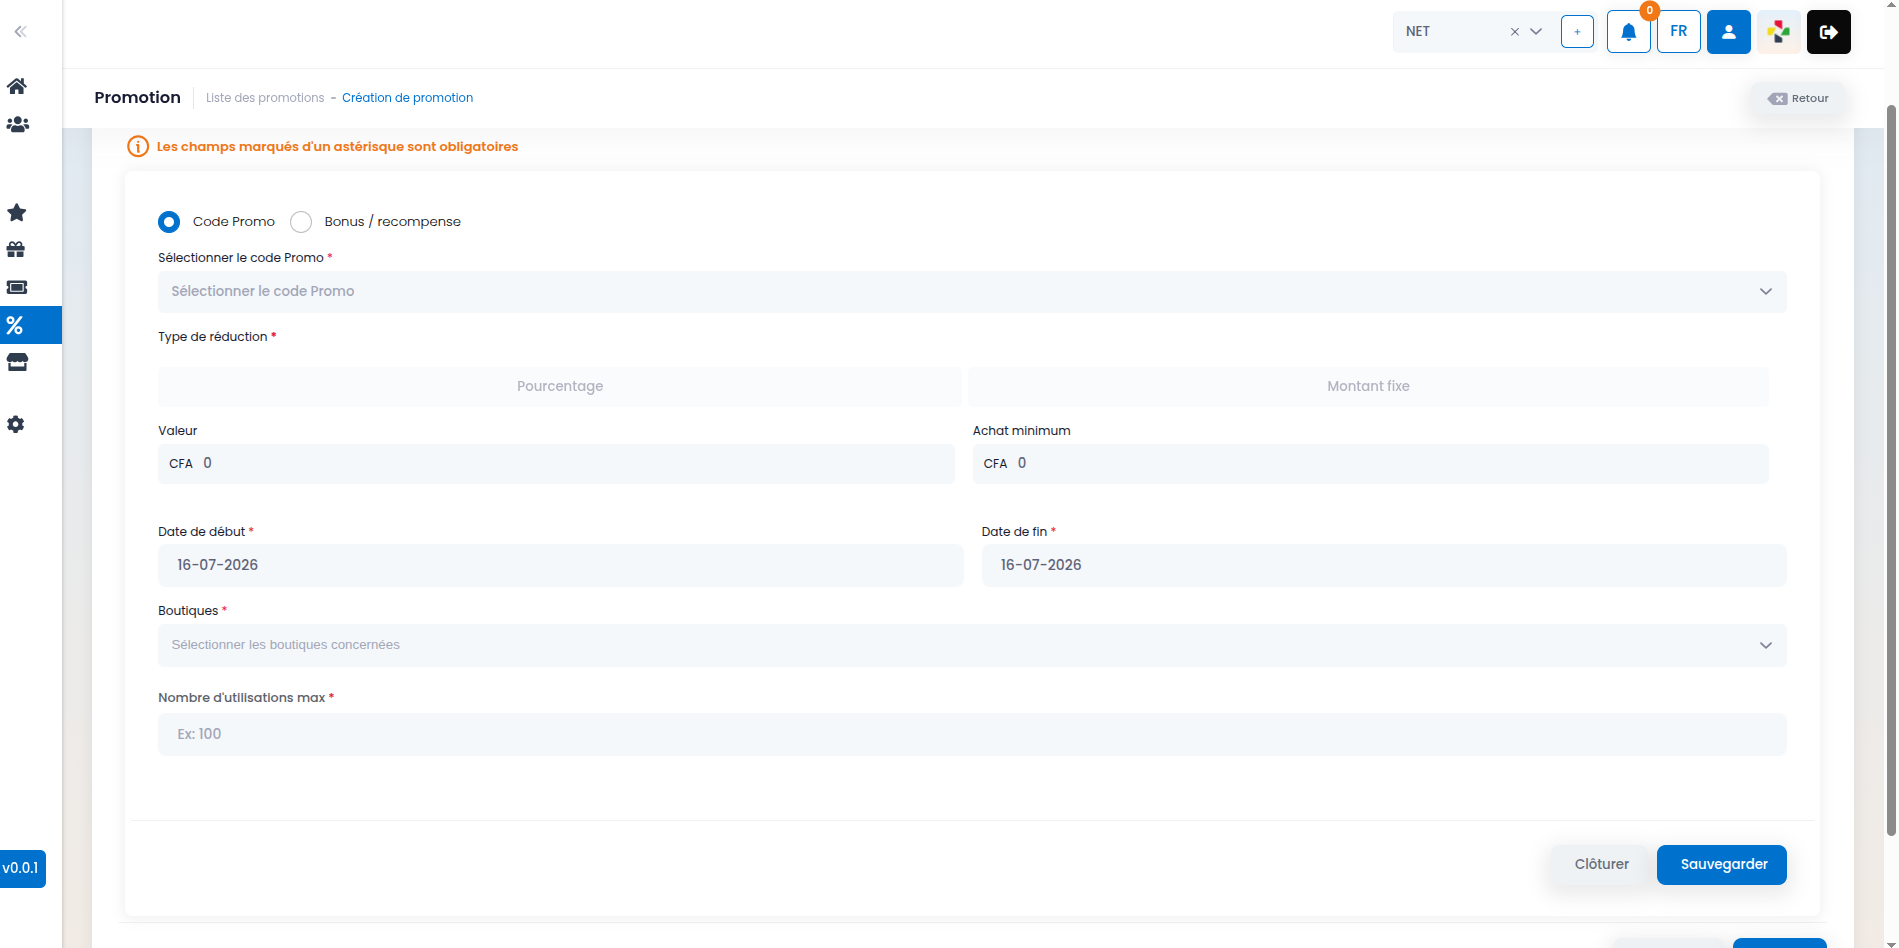Go to Liste des promotions breadcrumb
Image resolution: width=1899 pixels, height=948 pixels.
(x=265, y=98)
